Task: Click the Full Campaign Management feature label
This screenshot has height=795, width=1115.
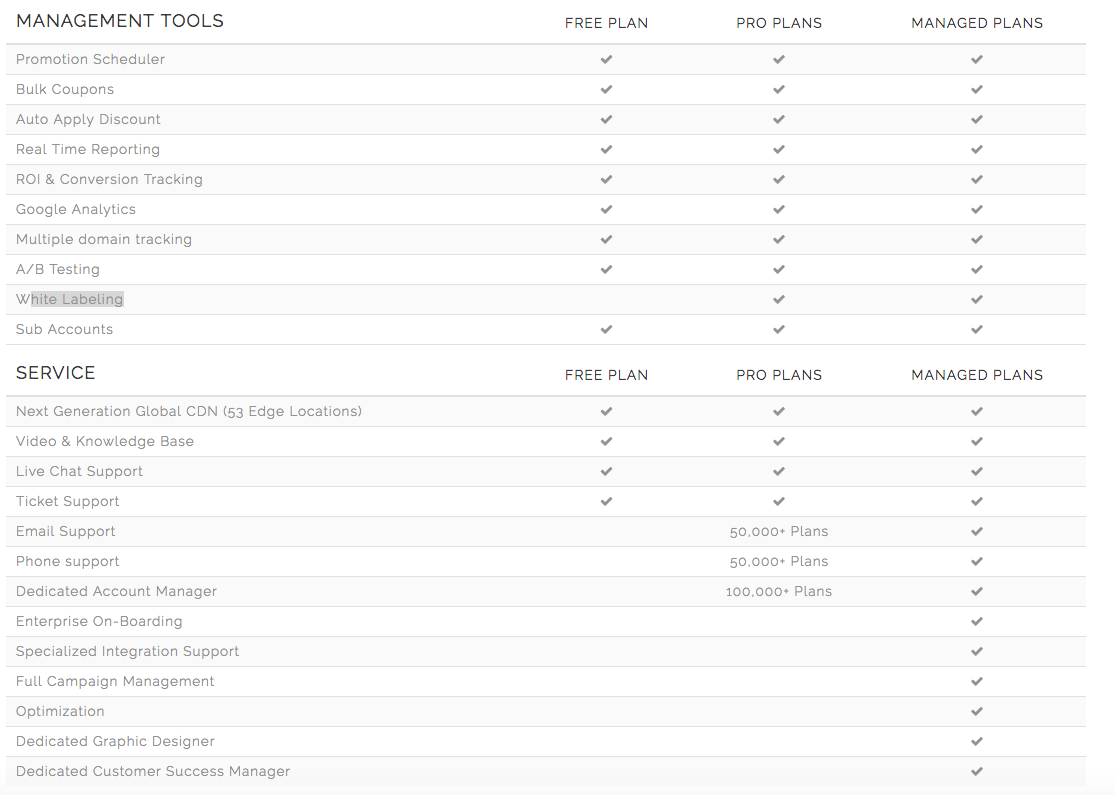Action: tap(115, 681)
